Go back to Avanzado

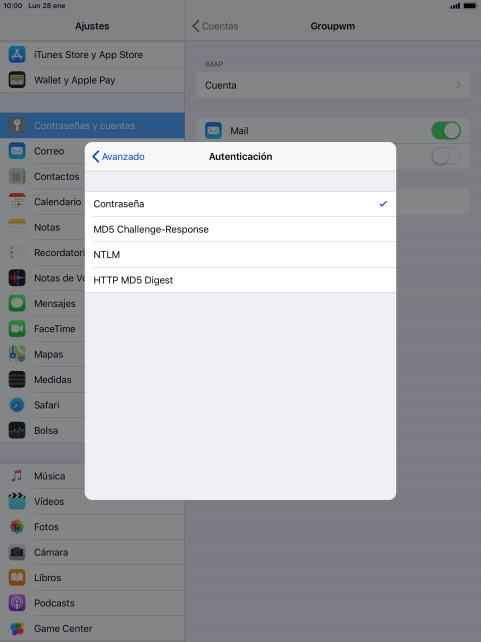(x=118, y=156)
